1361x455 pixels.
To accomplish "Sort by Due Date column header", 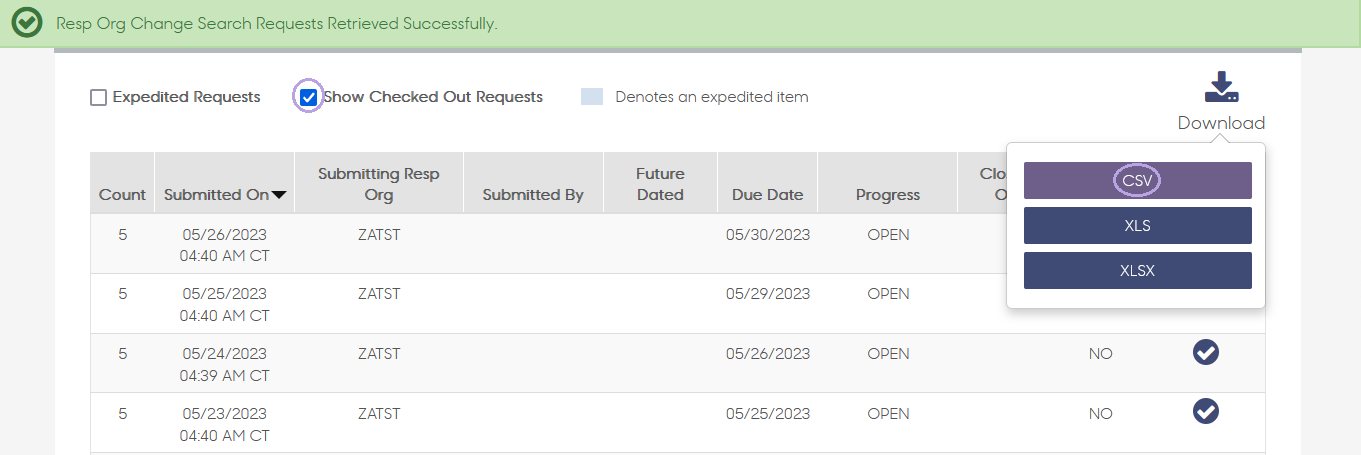I will (x=768, y=195).
